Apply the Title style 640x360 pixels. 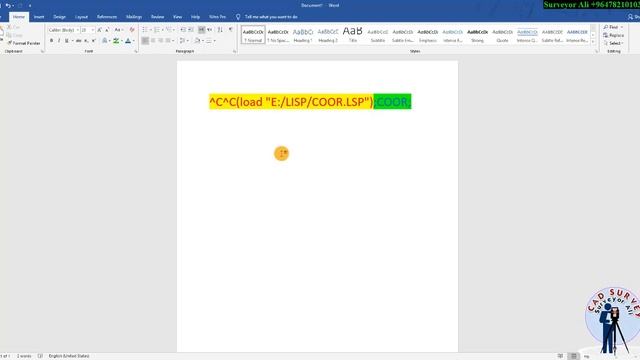(353, 35)
